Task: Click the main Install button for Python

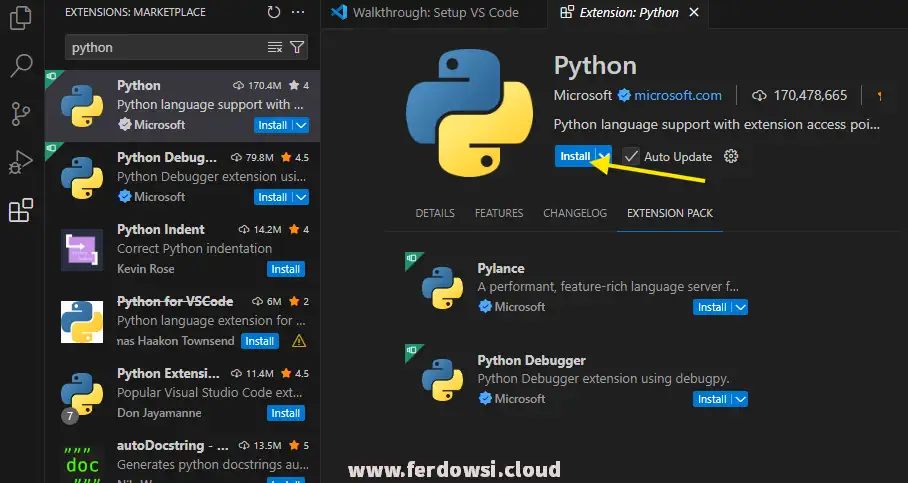Action: [575, 156]
